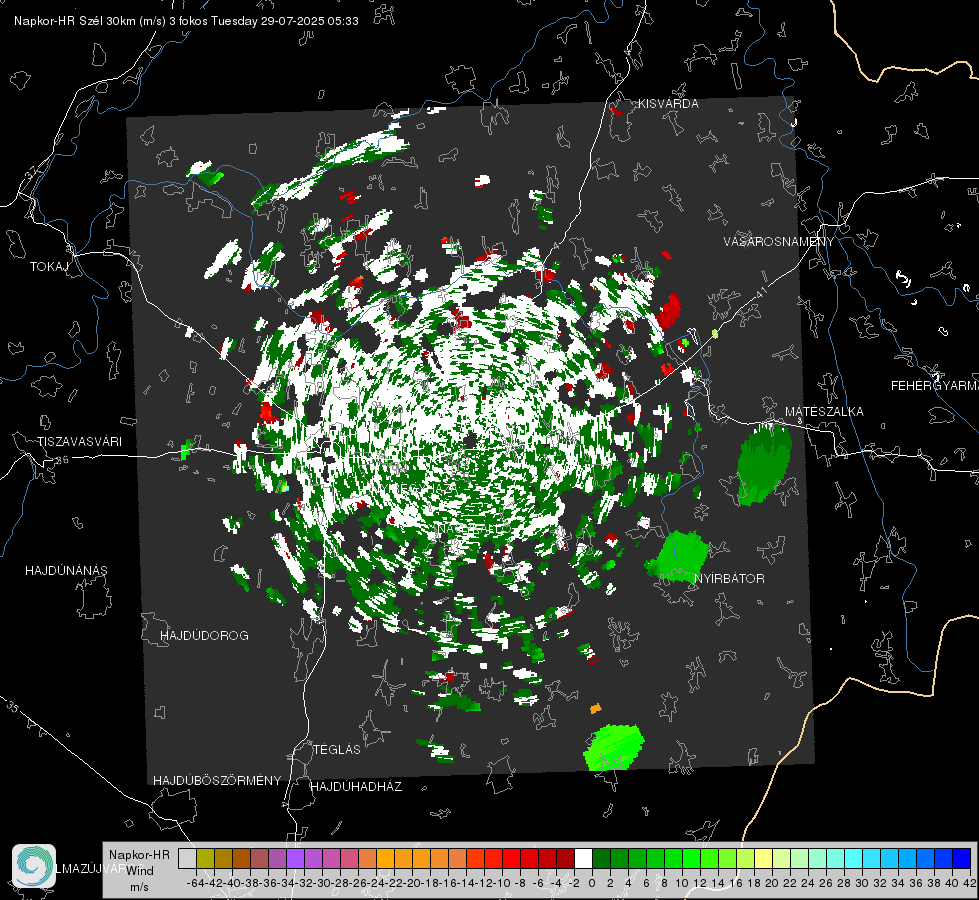
Task: Click the swirl logo icon bottom-left
Action: (x=34, y=866)
